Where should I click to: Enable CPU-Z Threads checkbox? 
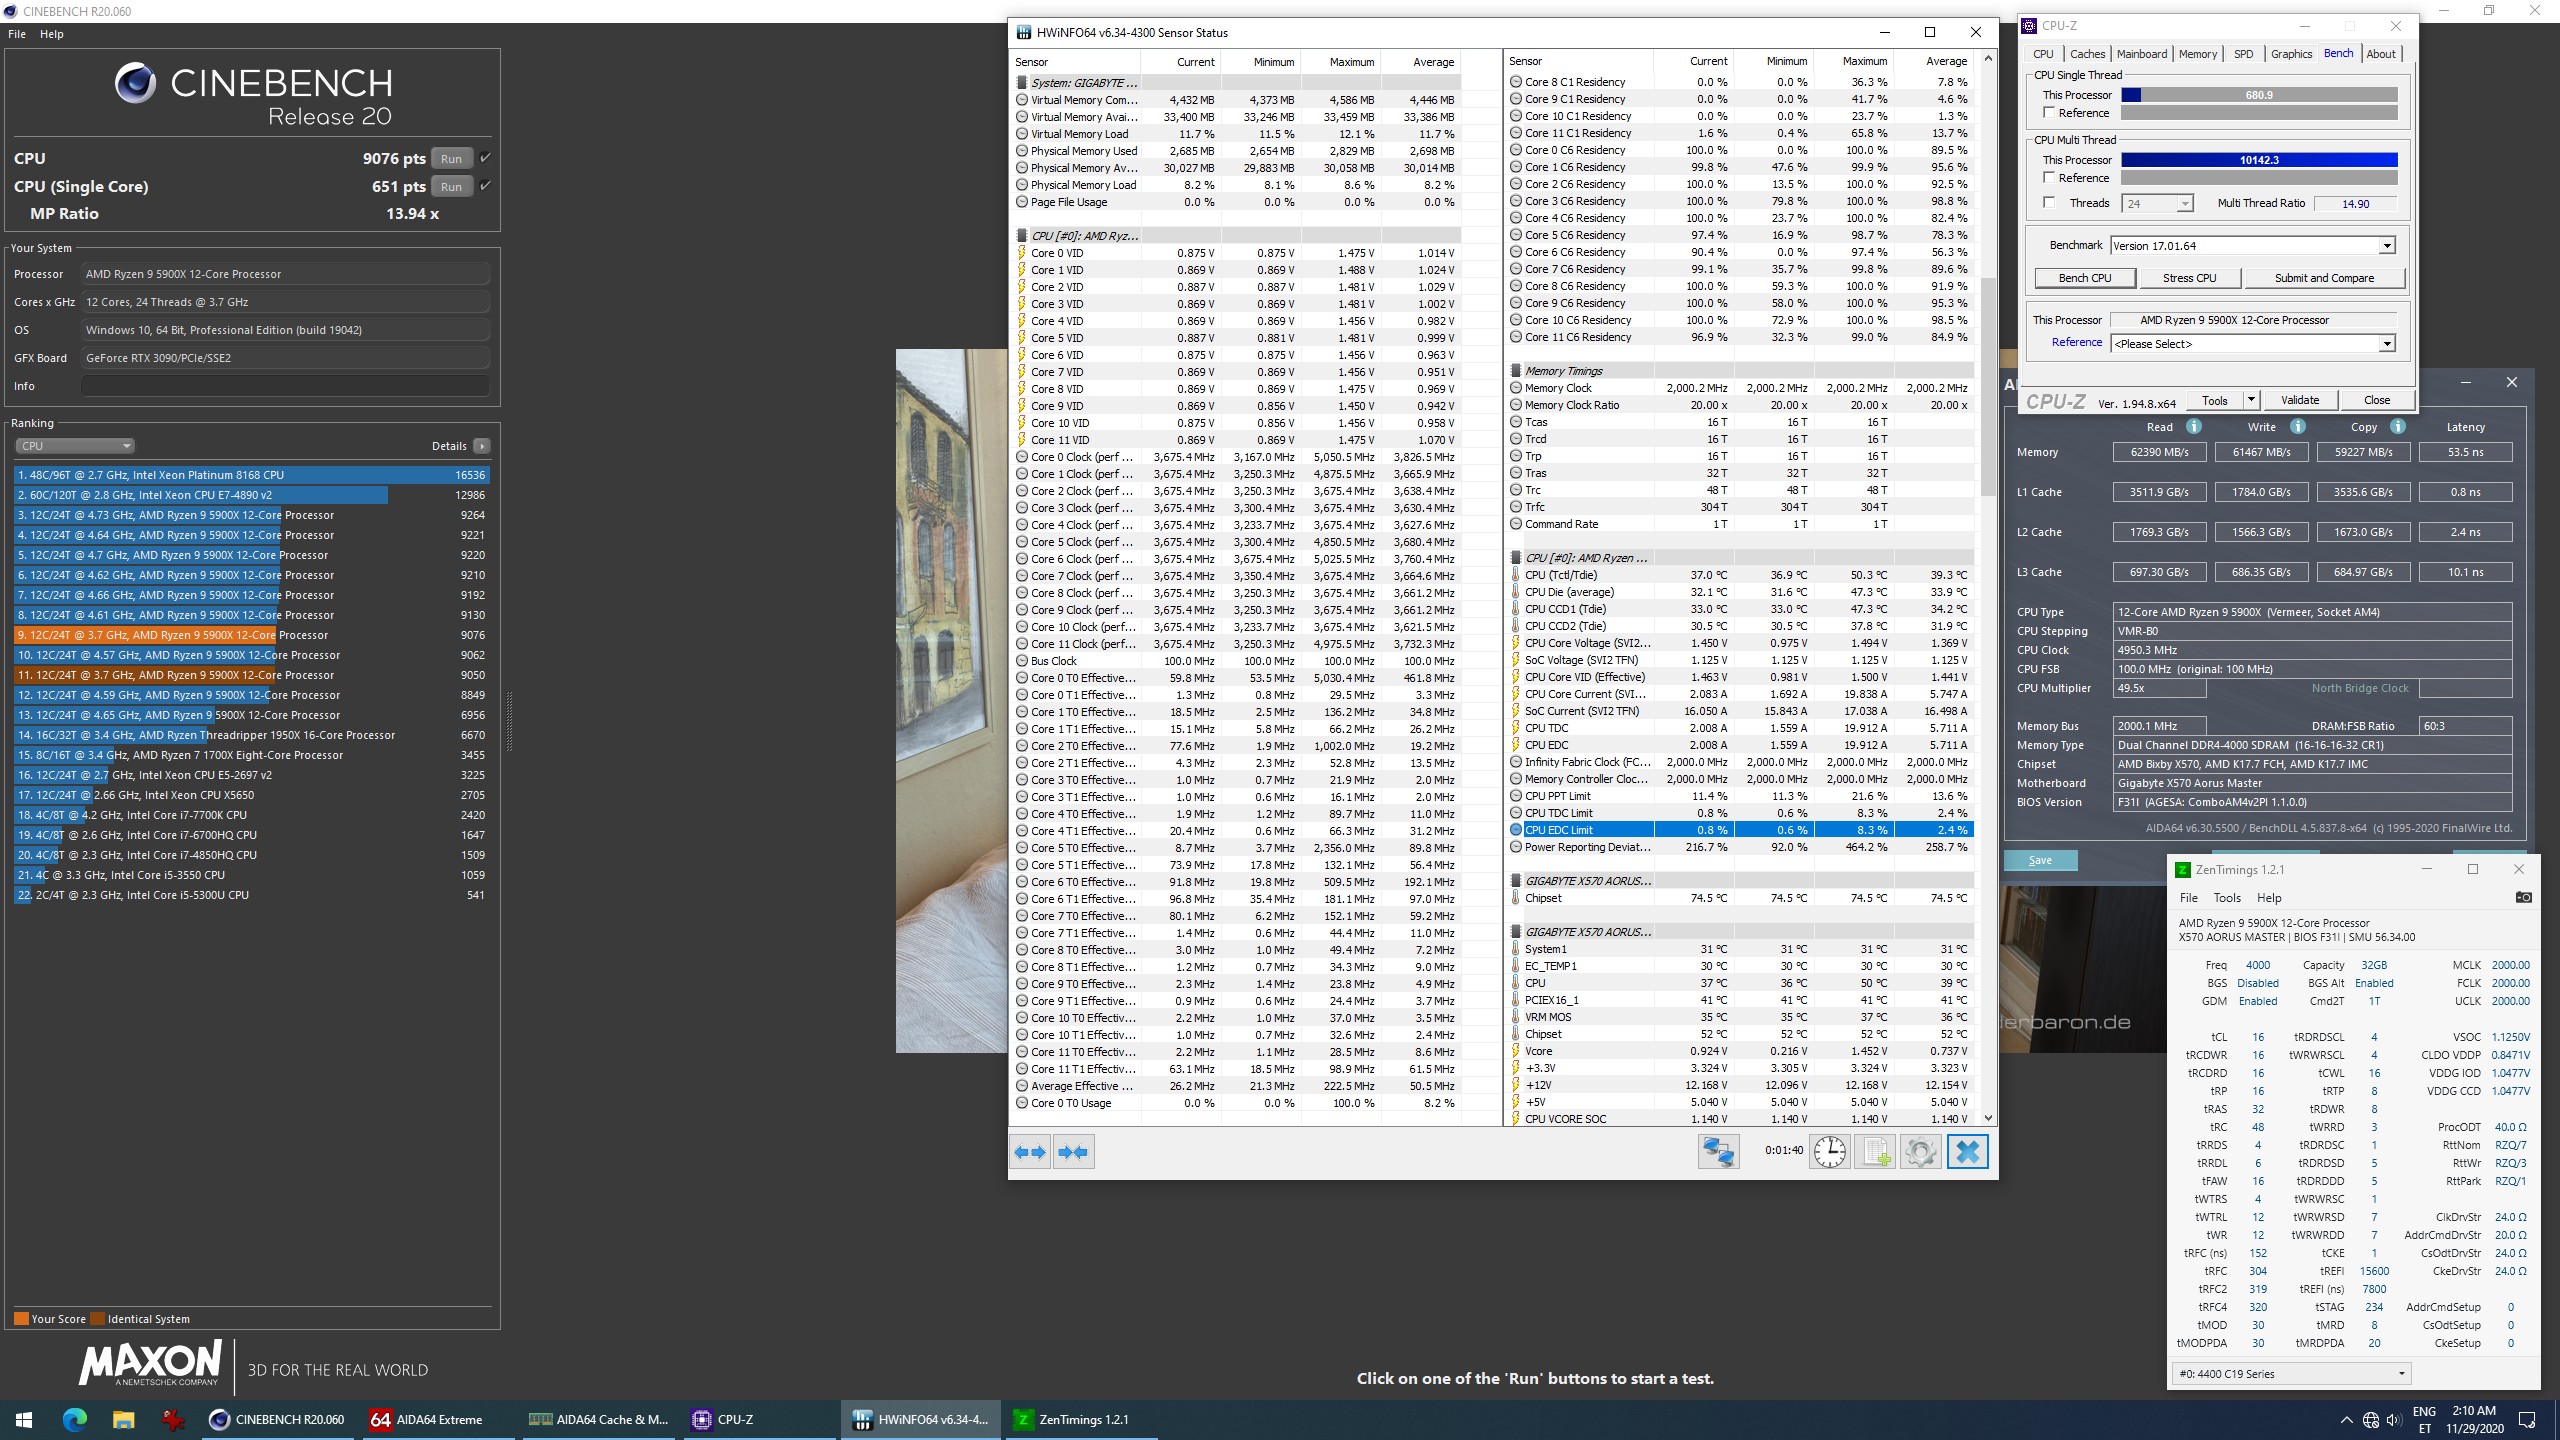[2049, 203]
